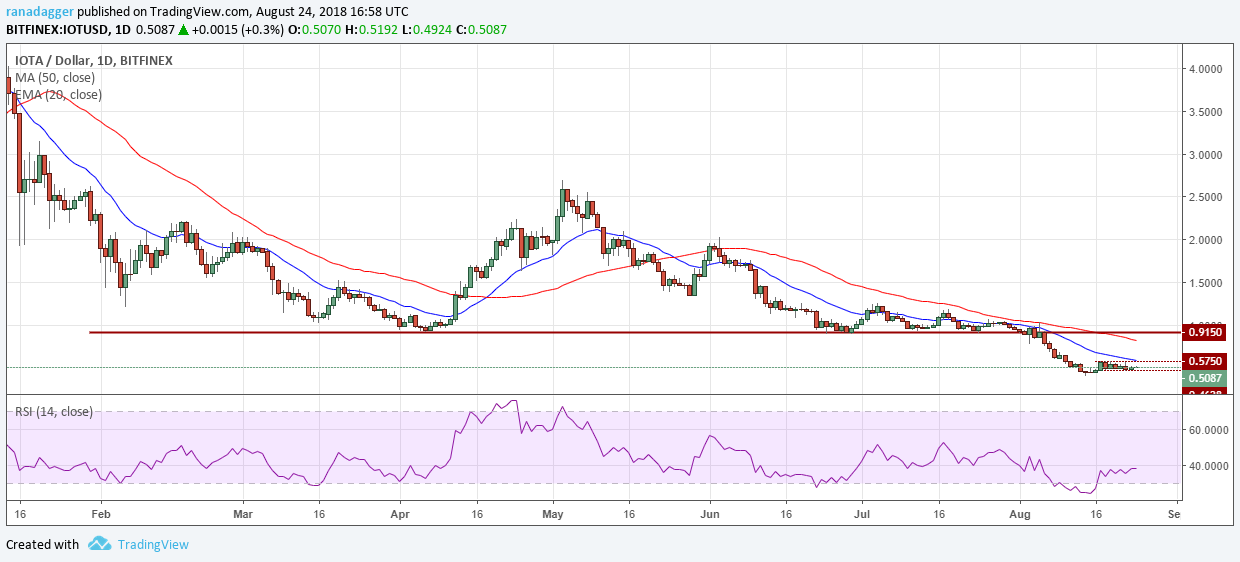Click the Mar label on time axis
1240x562 pixels.
point(245,512)
